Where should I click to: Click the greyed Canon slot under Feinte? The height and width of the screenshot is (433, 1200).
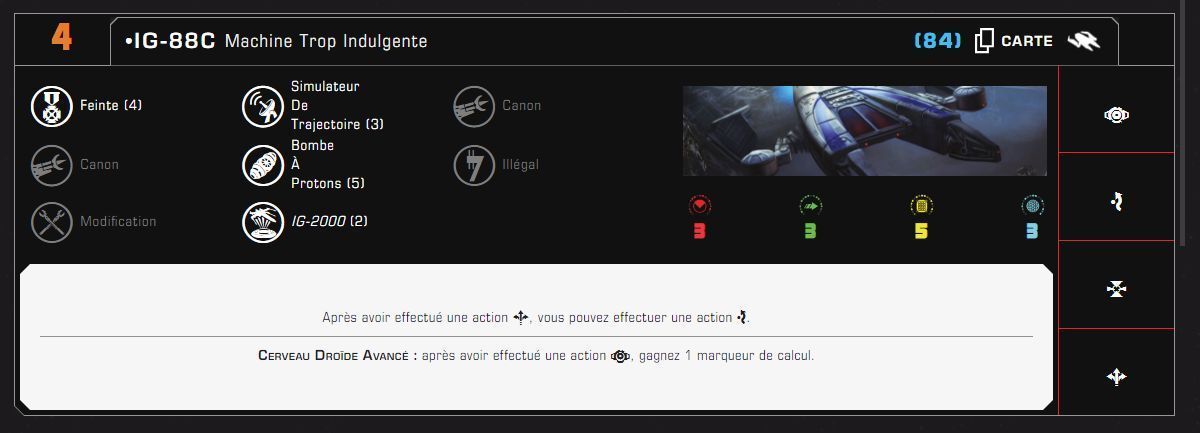50,165
